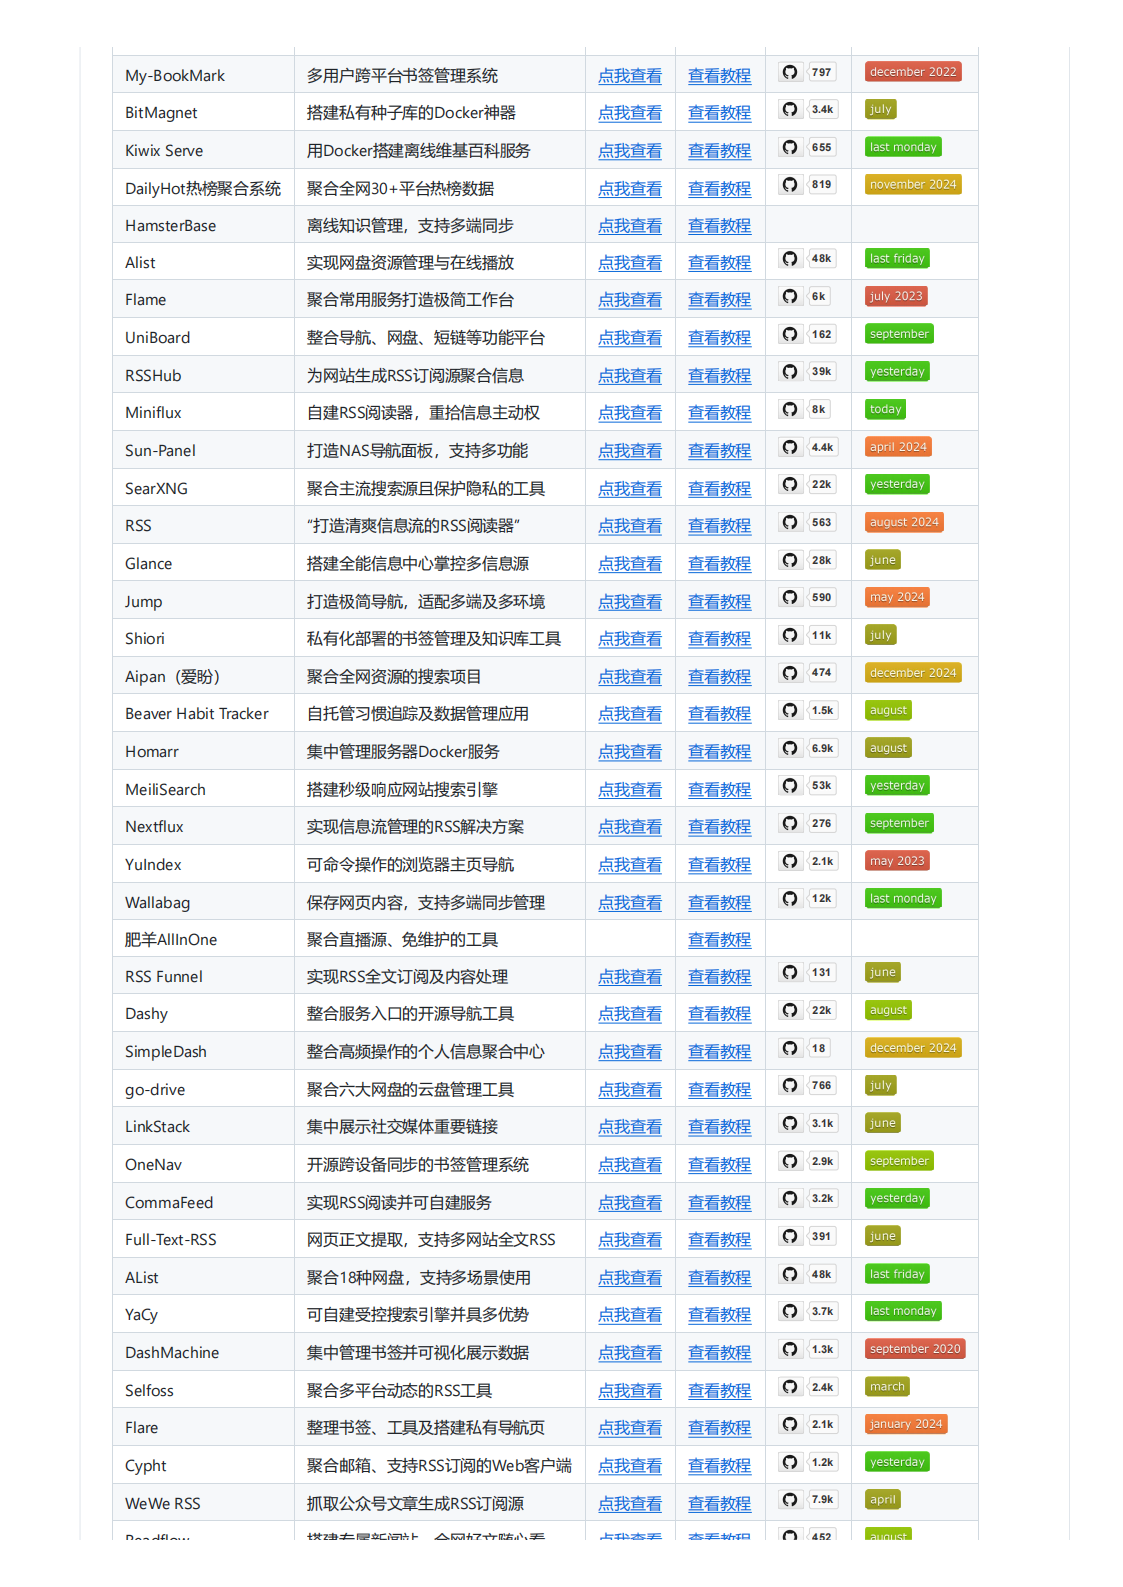Viewport: 1123px width, 1587px height.
Task: Click the 563 stars badge in the RSS row
Action: 822,522
